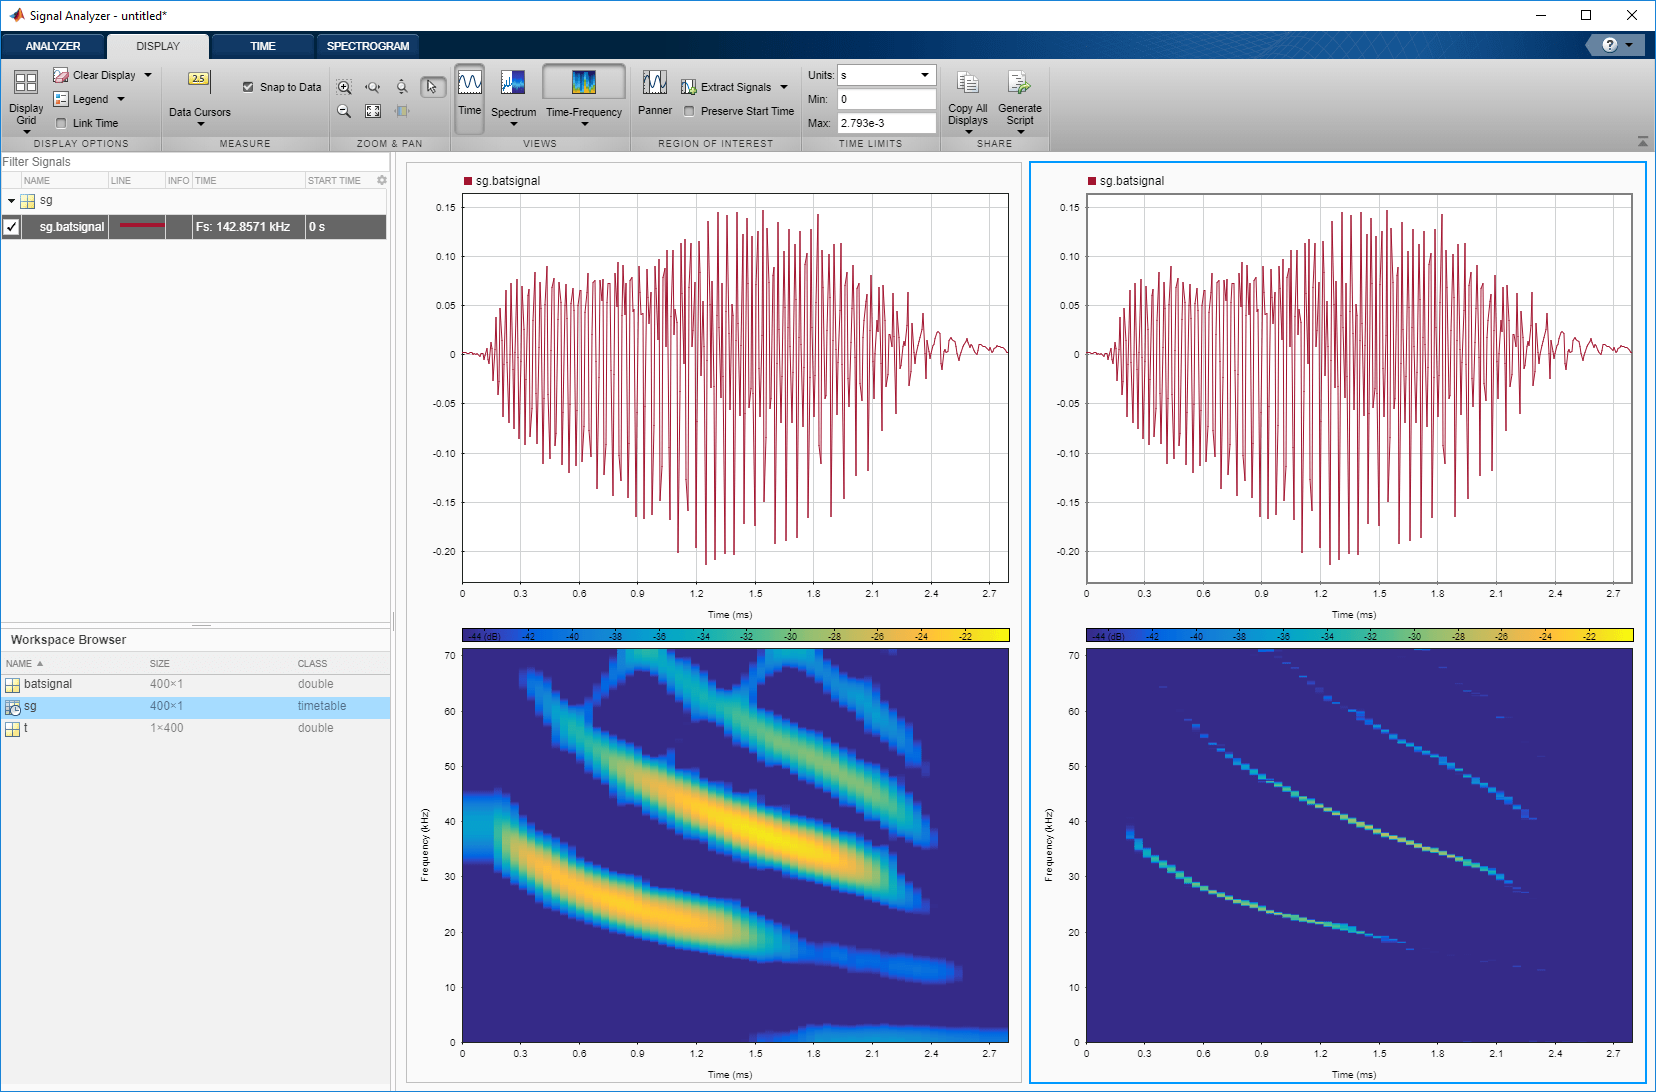
Task: Switch to the SPECTROGRAM tab
Action: click(x=368, y=46)
